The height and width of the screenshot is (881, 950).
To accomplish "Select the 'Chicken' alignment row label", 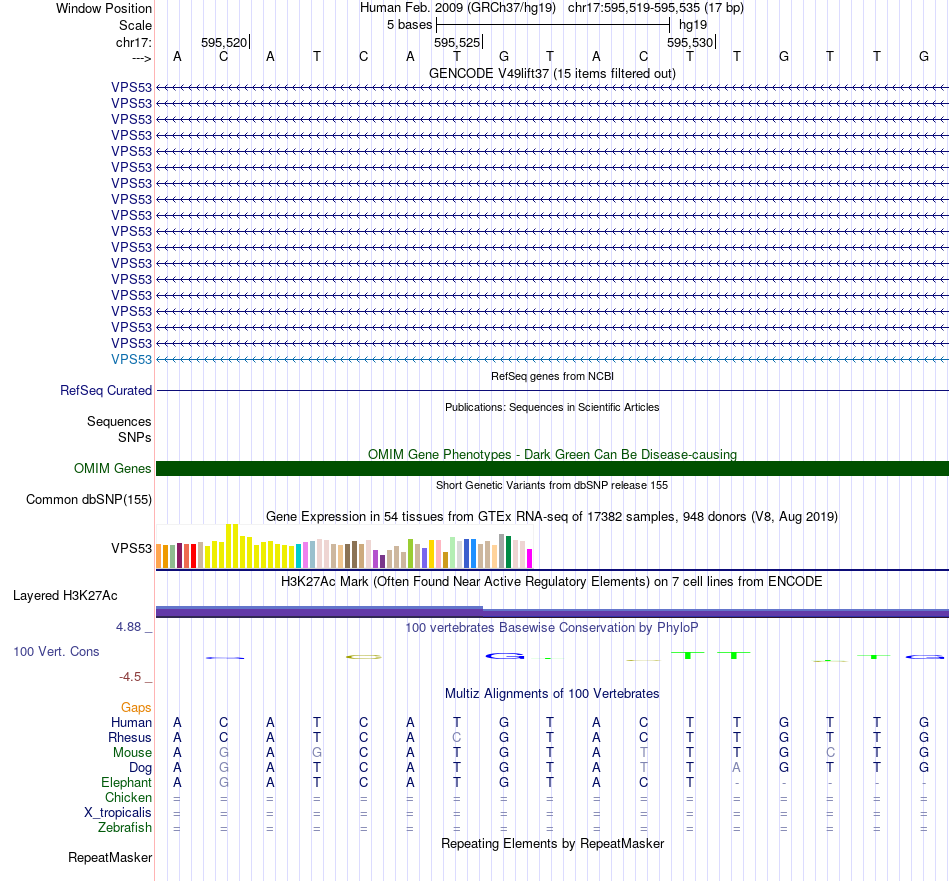I will click(x=128, y=797).
